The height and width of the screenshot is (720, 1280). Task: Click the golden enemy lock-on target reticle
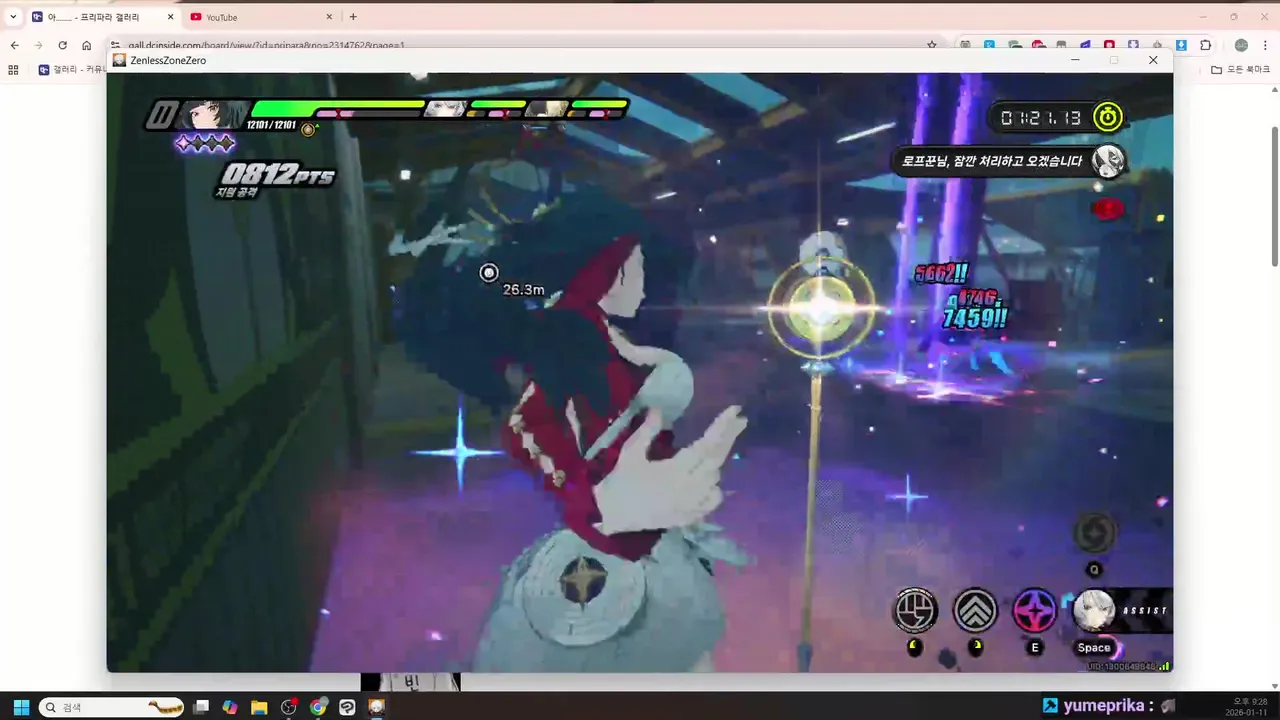click(821, 308)
